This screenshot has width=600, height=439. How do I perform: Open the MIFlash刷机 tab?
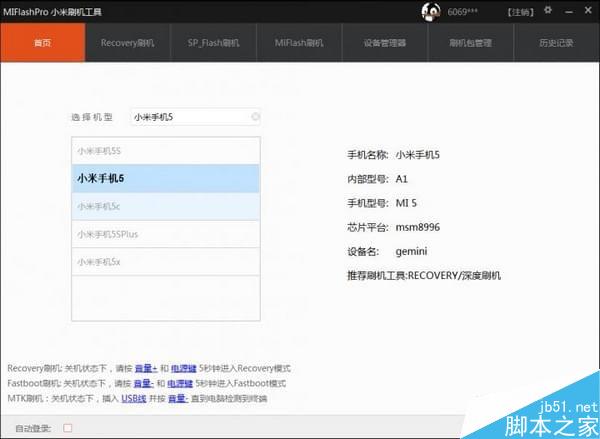pyautogui.click(x=299, y=42)
